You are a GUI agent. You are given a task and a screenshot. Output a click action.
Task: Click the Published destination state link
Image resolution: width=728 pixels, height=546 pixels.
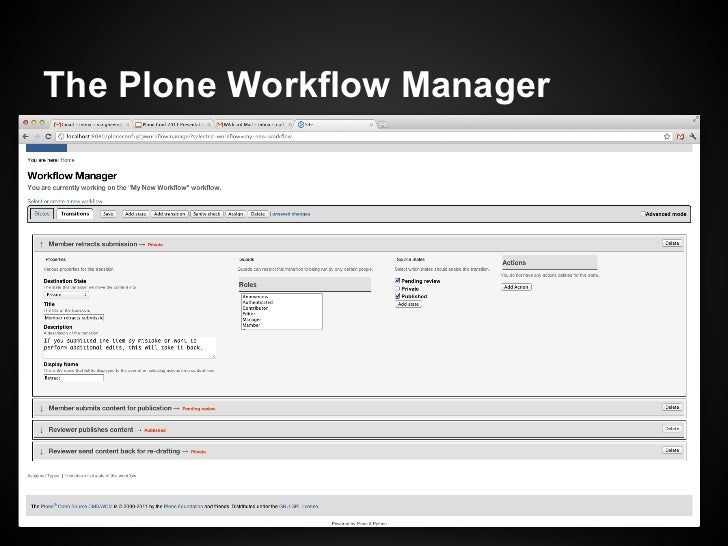155,430
